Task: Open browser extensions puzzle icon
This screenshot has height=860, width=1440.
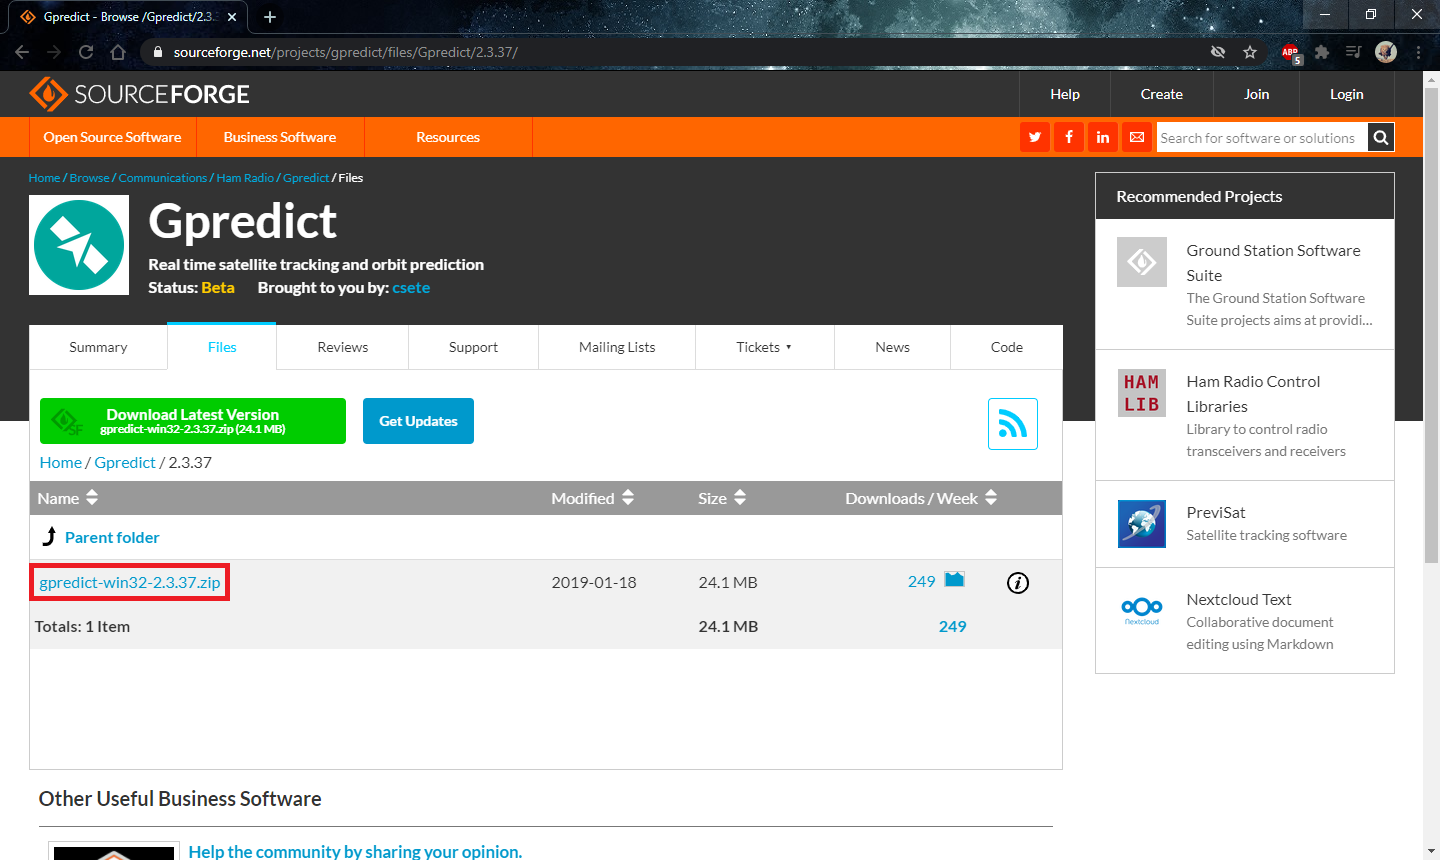Action: coord(1322,52)
